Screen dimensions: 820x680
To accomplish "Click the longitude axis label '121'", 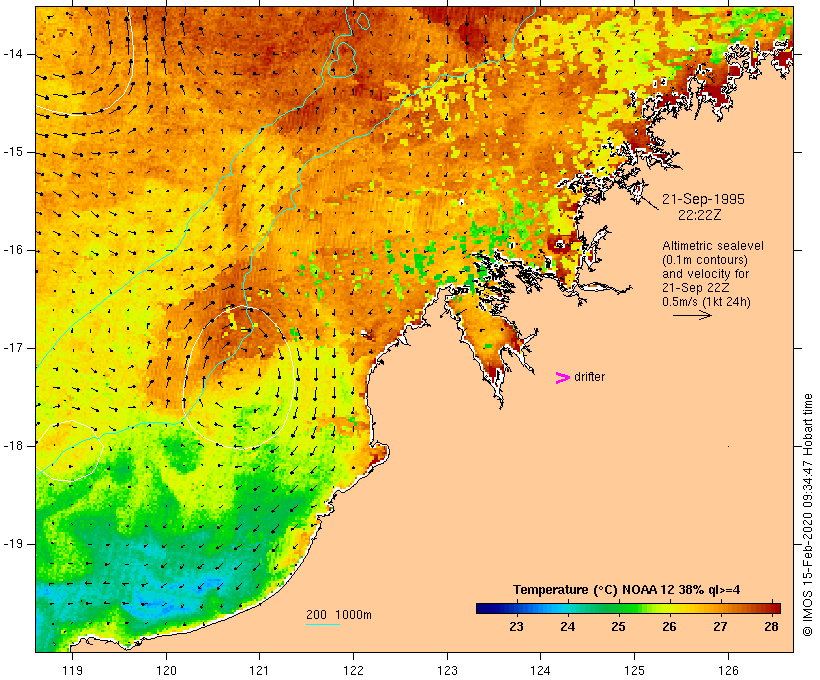I will [x=259, y=671].
